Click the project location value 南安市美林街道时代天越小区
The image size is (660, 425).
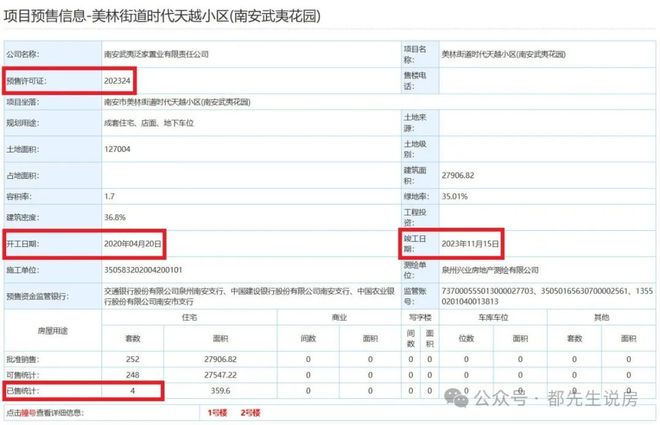177,102
